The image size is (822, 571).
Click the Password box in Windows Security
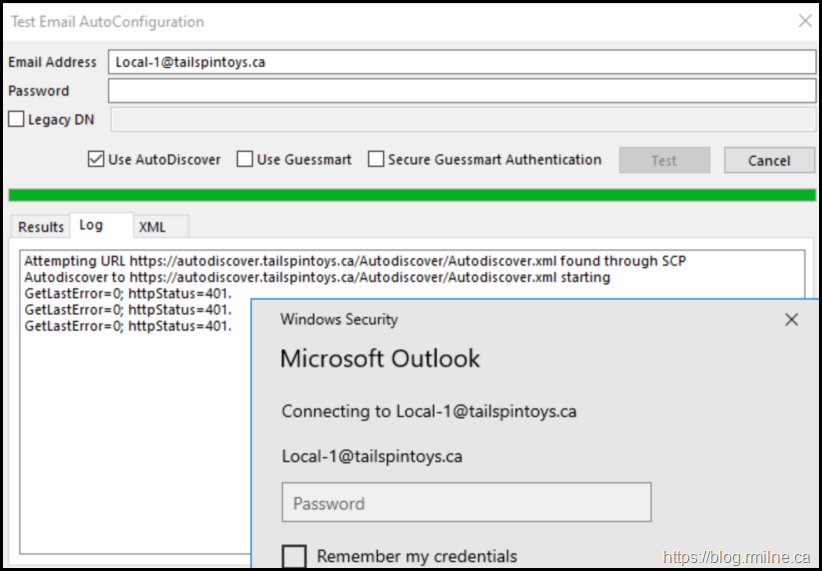[466, 503]
